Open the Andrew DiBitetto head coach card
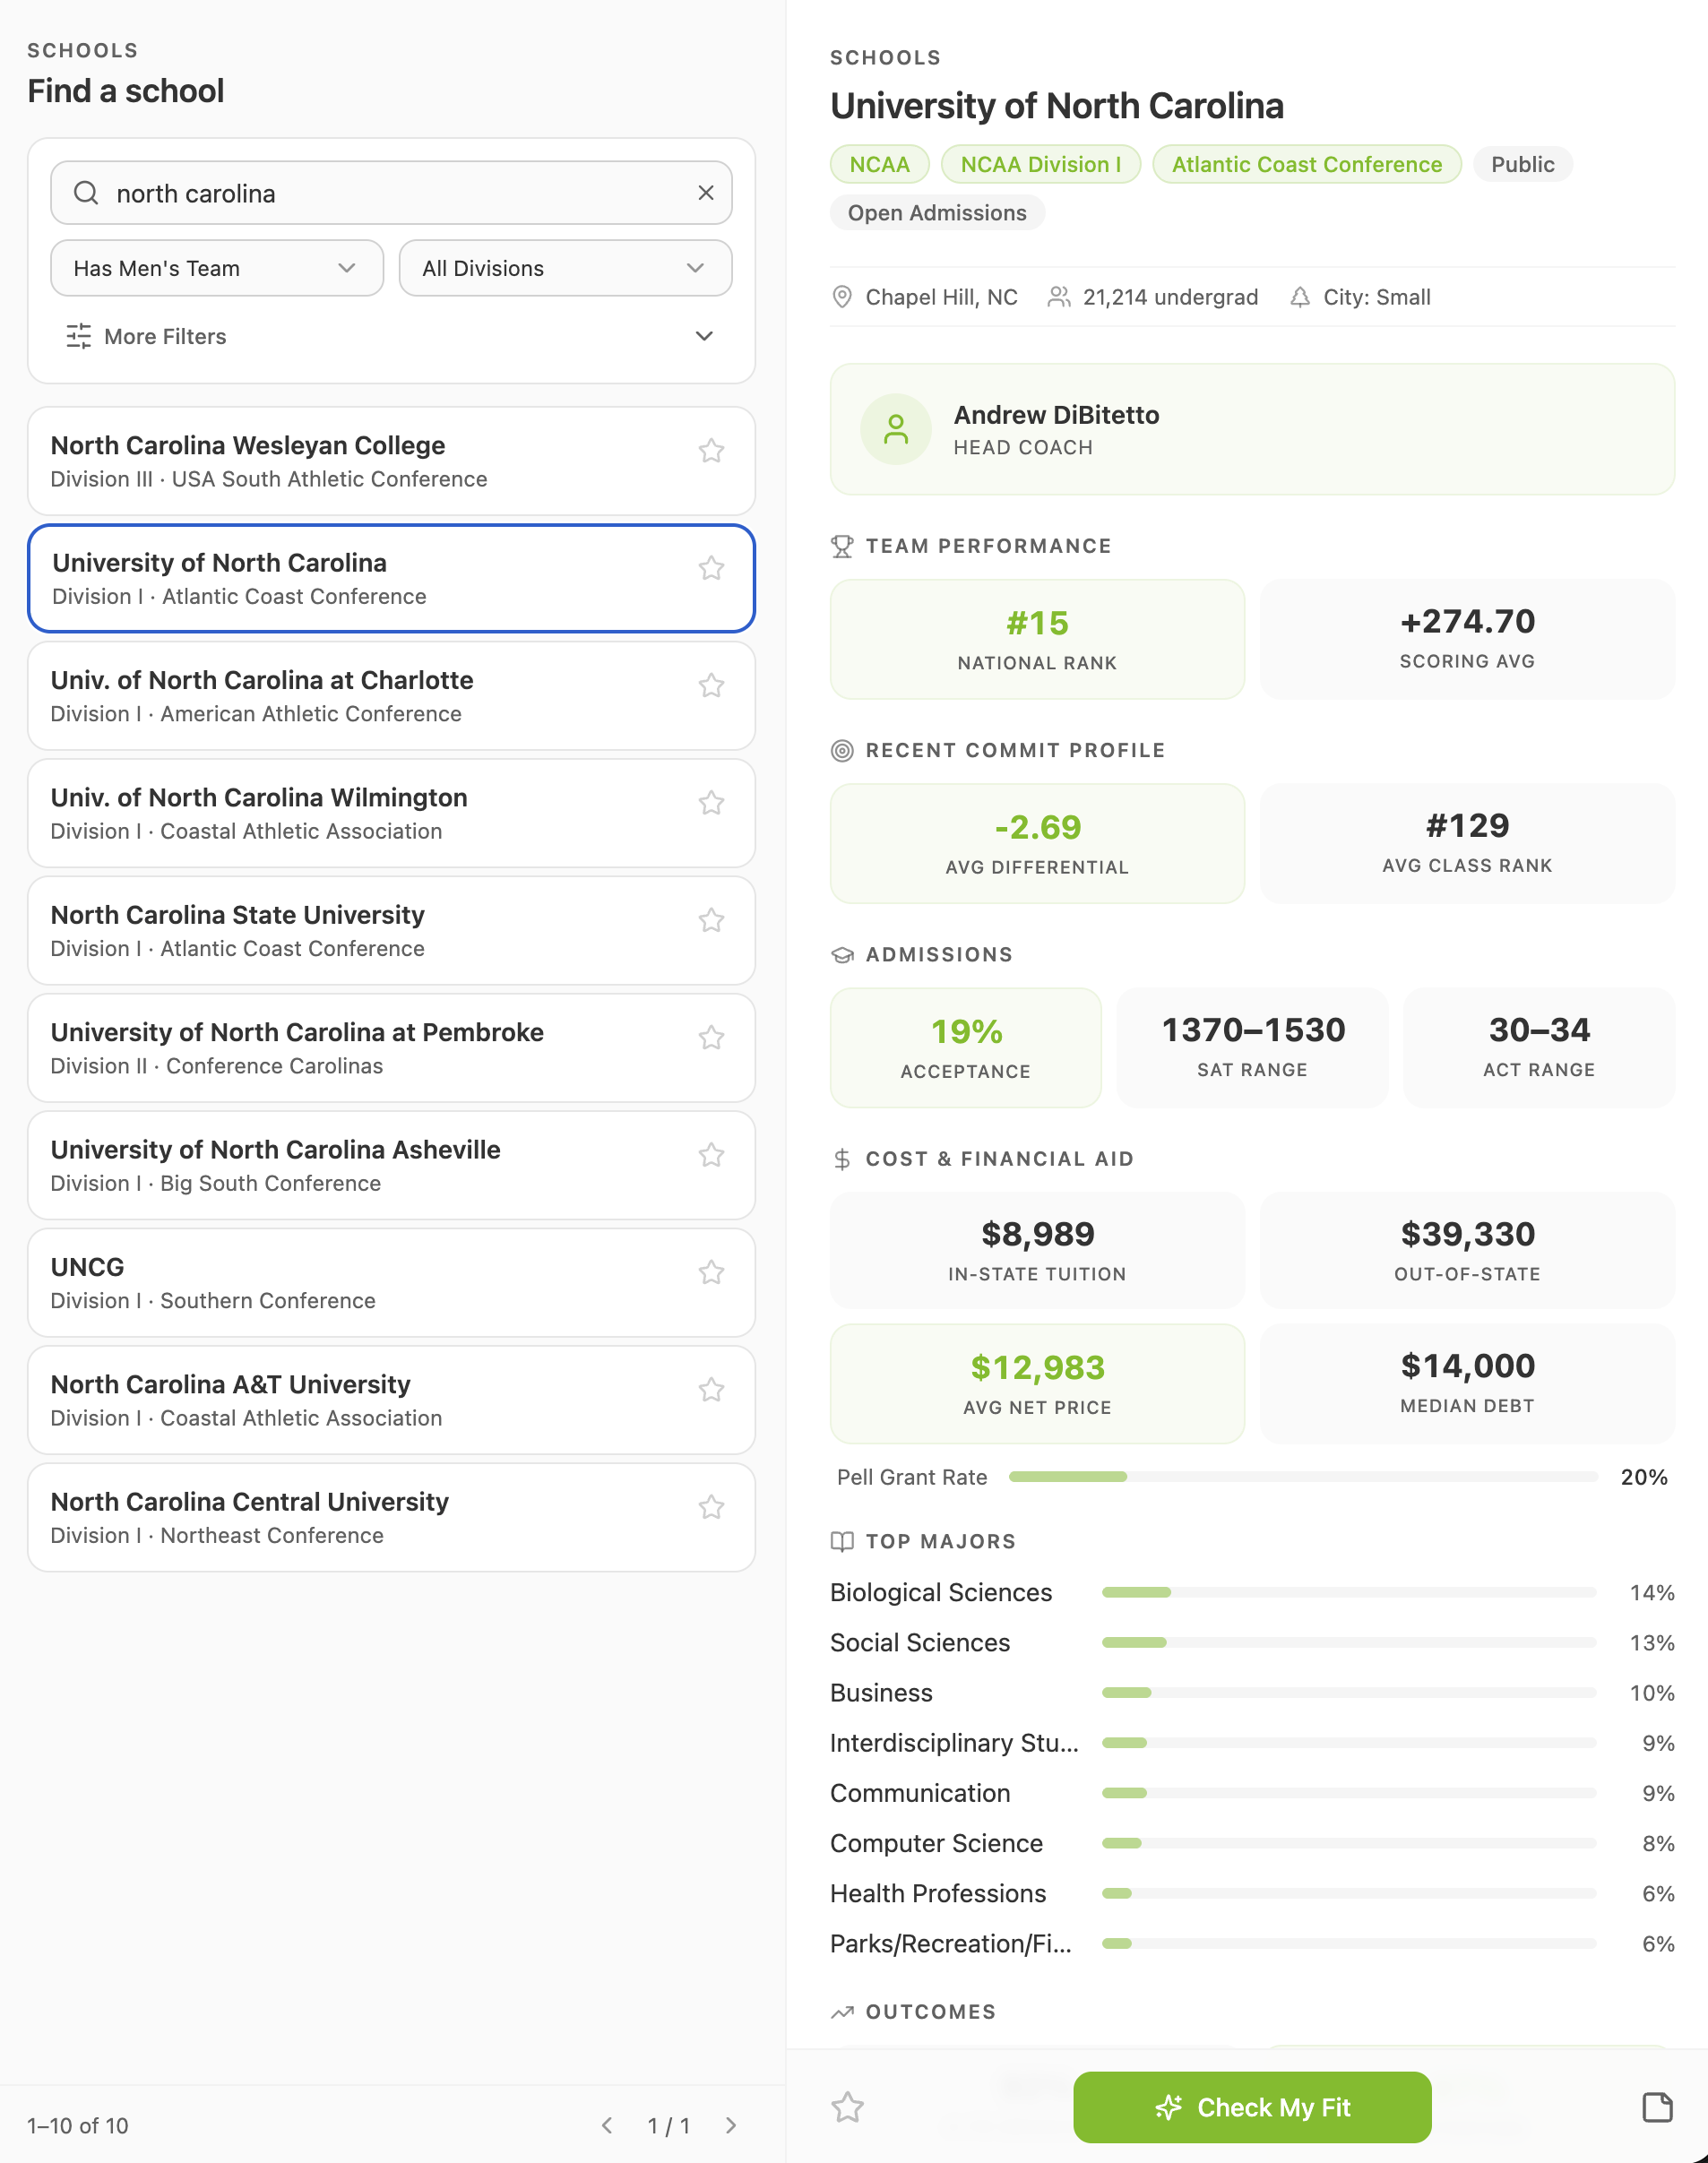Image resolution: width=1708 pixels, height=2163 pixels. (x=1252, y=429)
